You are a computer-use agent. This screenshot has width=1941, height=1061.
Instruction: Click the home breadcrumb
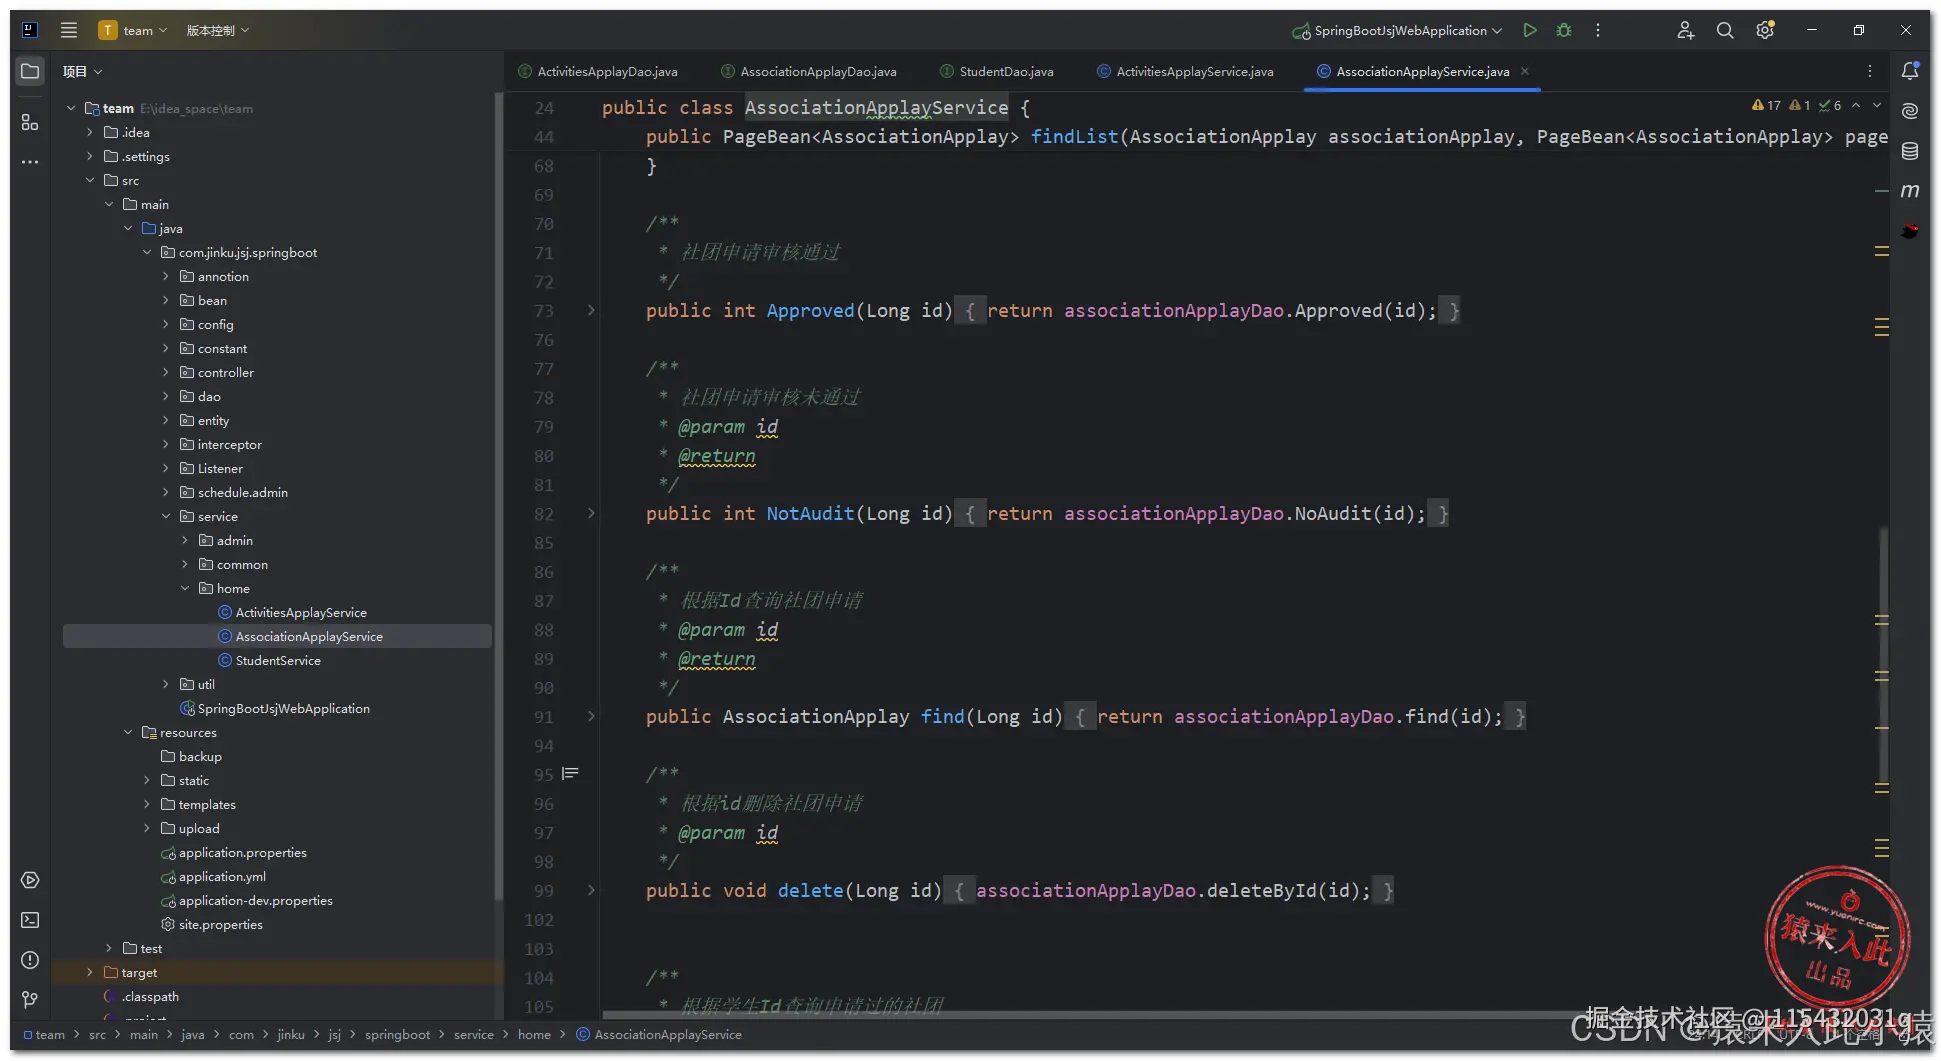click(534, 1035)
